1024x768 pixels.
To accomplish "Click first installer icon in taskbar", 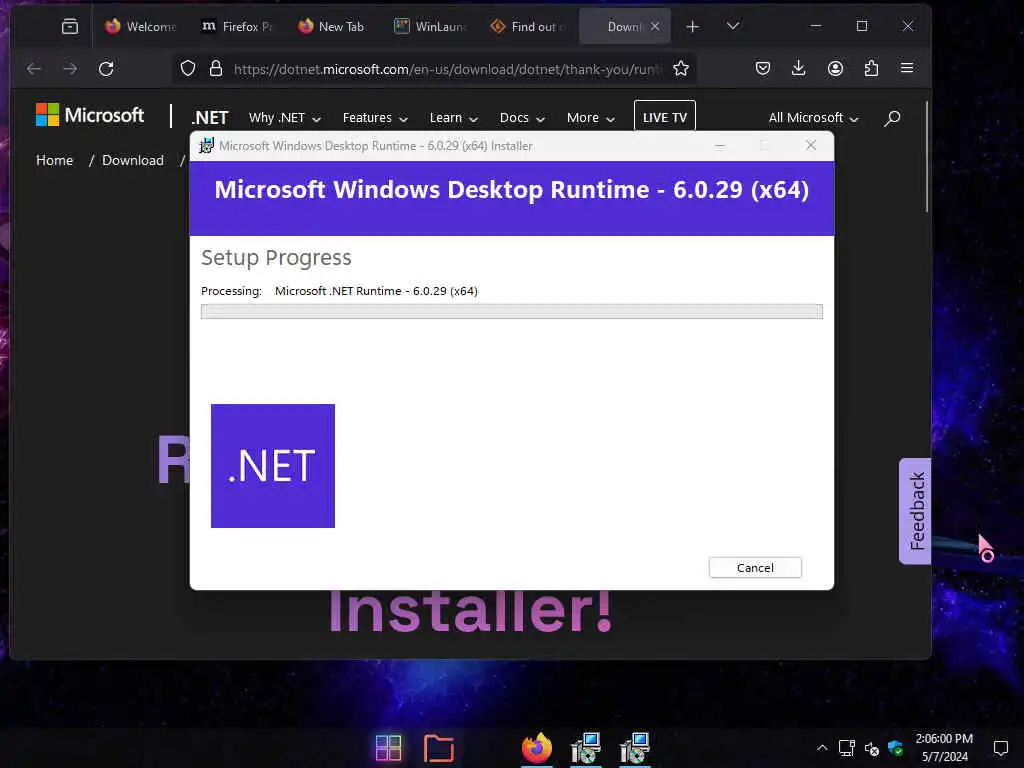I will point(586,748).
